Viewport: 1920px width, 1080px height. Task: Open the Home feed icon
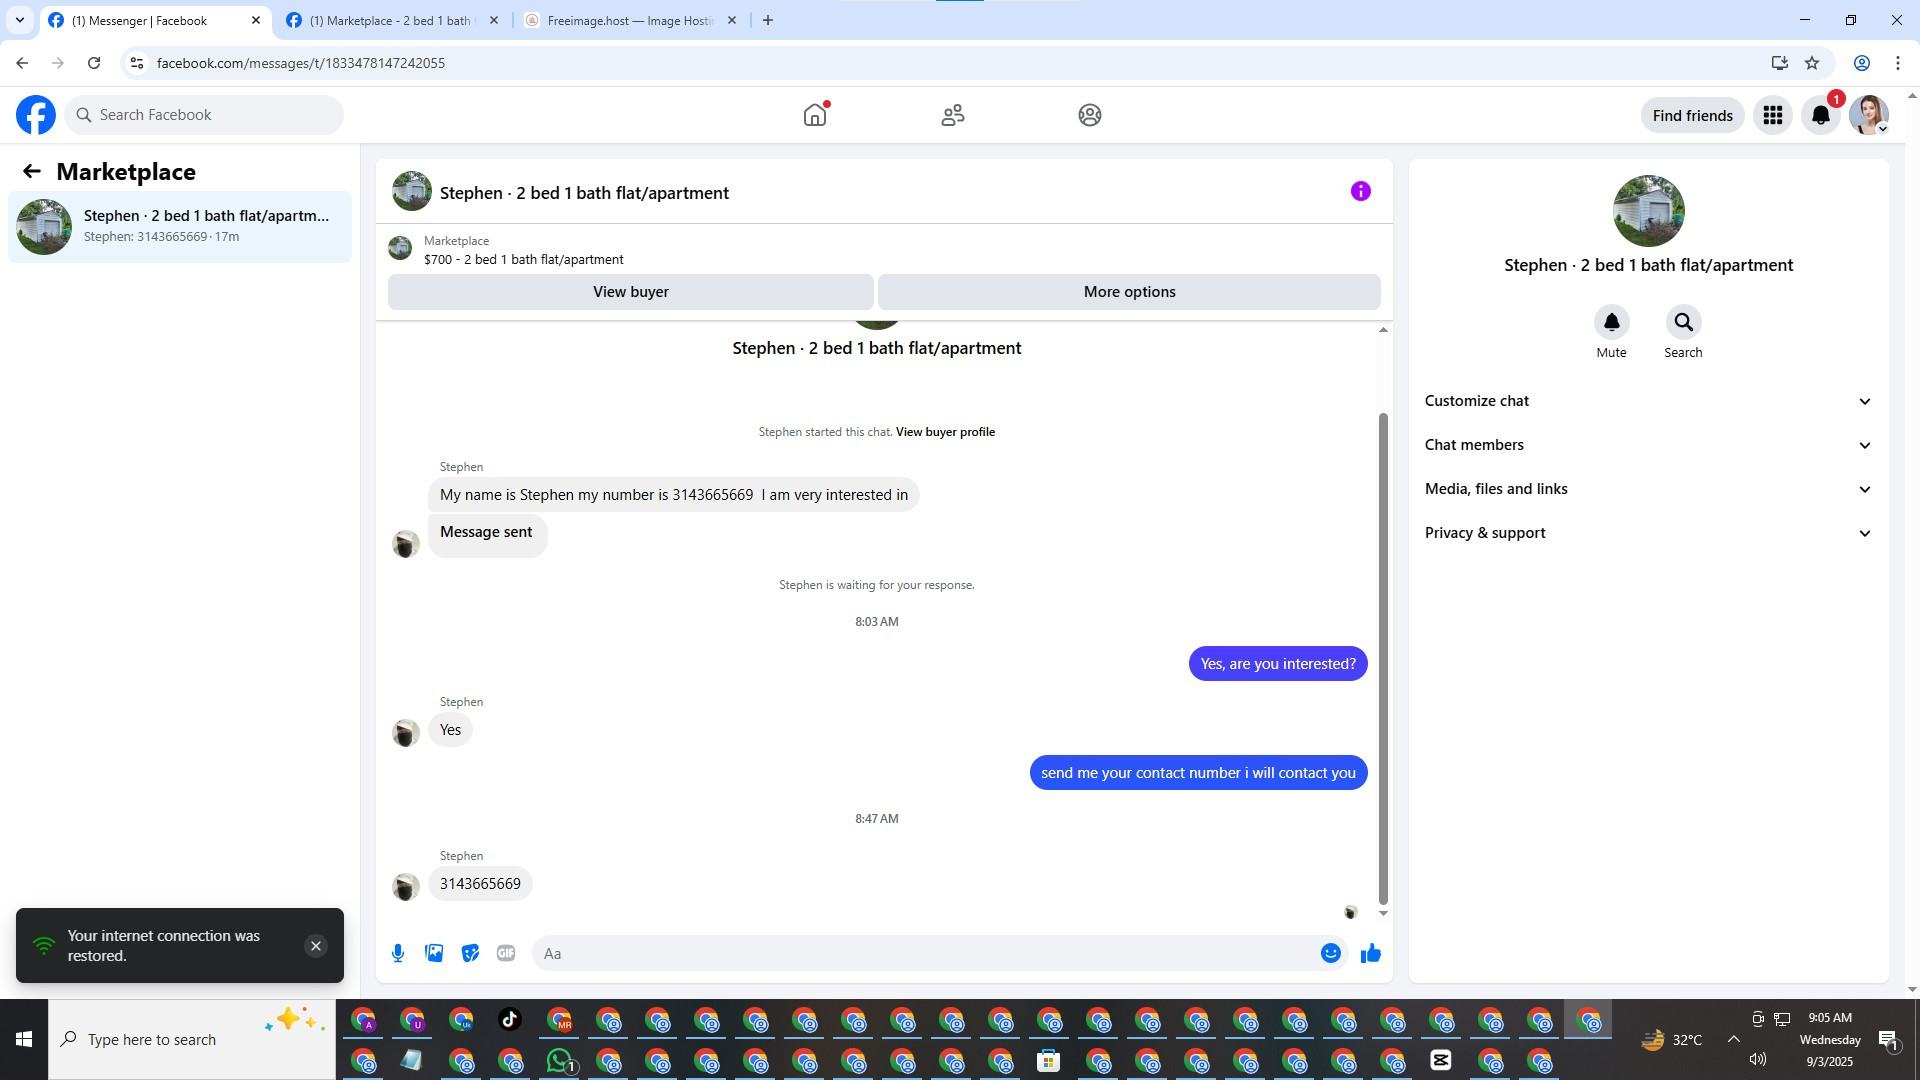point(815,115)
